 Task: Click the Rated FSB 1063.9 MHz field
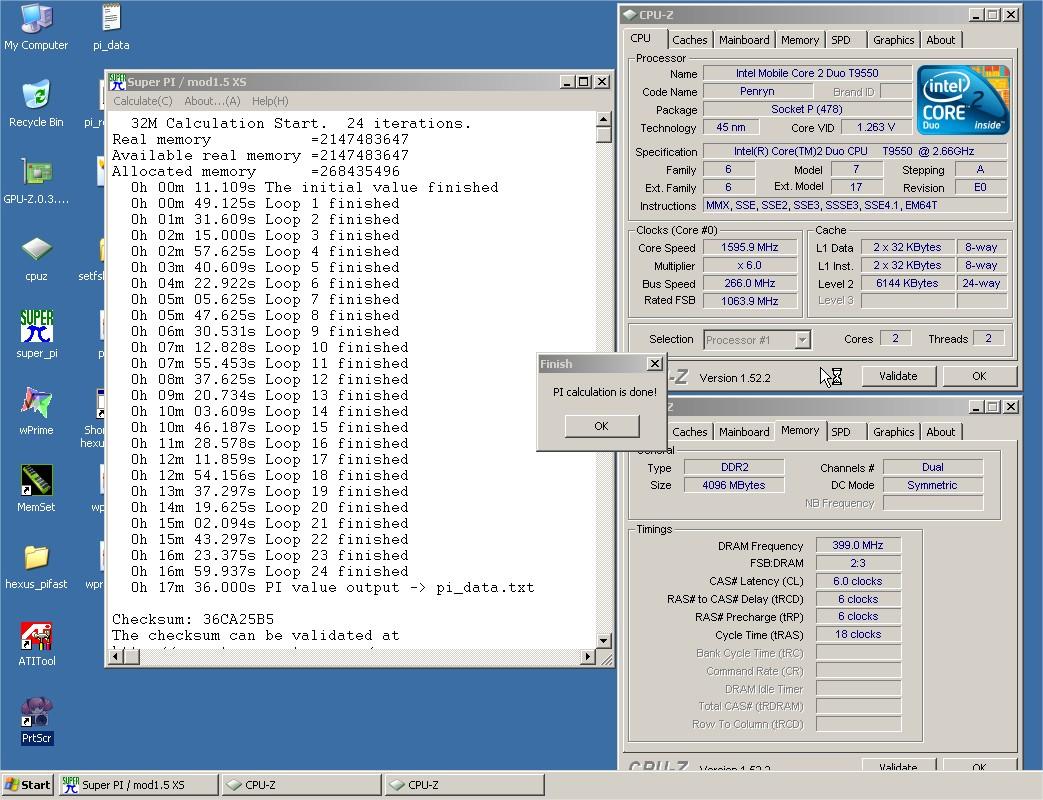(750, 301)
